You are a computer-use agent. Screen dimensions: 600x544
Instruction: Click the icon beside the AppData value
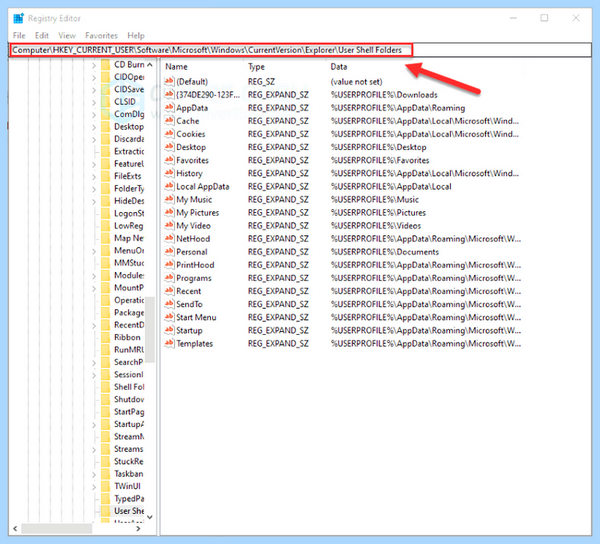169,107
